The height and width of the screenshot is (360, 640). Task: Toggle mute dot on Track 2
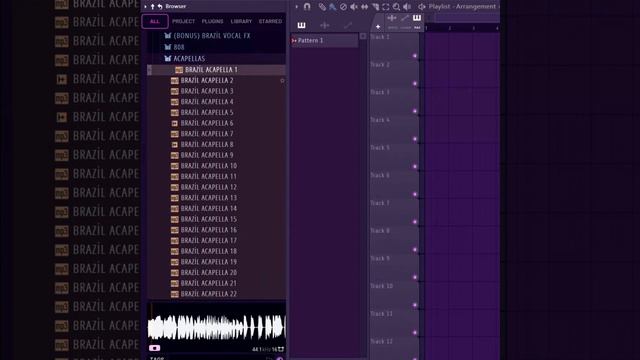coord(415,84)
